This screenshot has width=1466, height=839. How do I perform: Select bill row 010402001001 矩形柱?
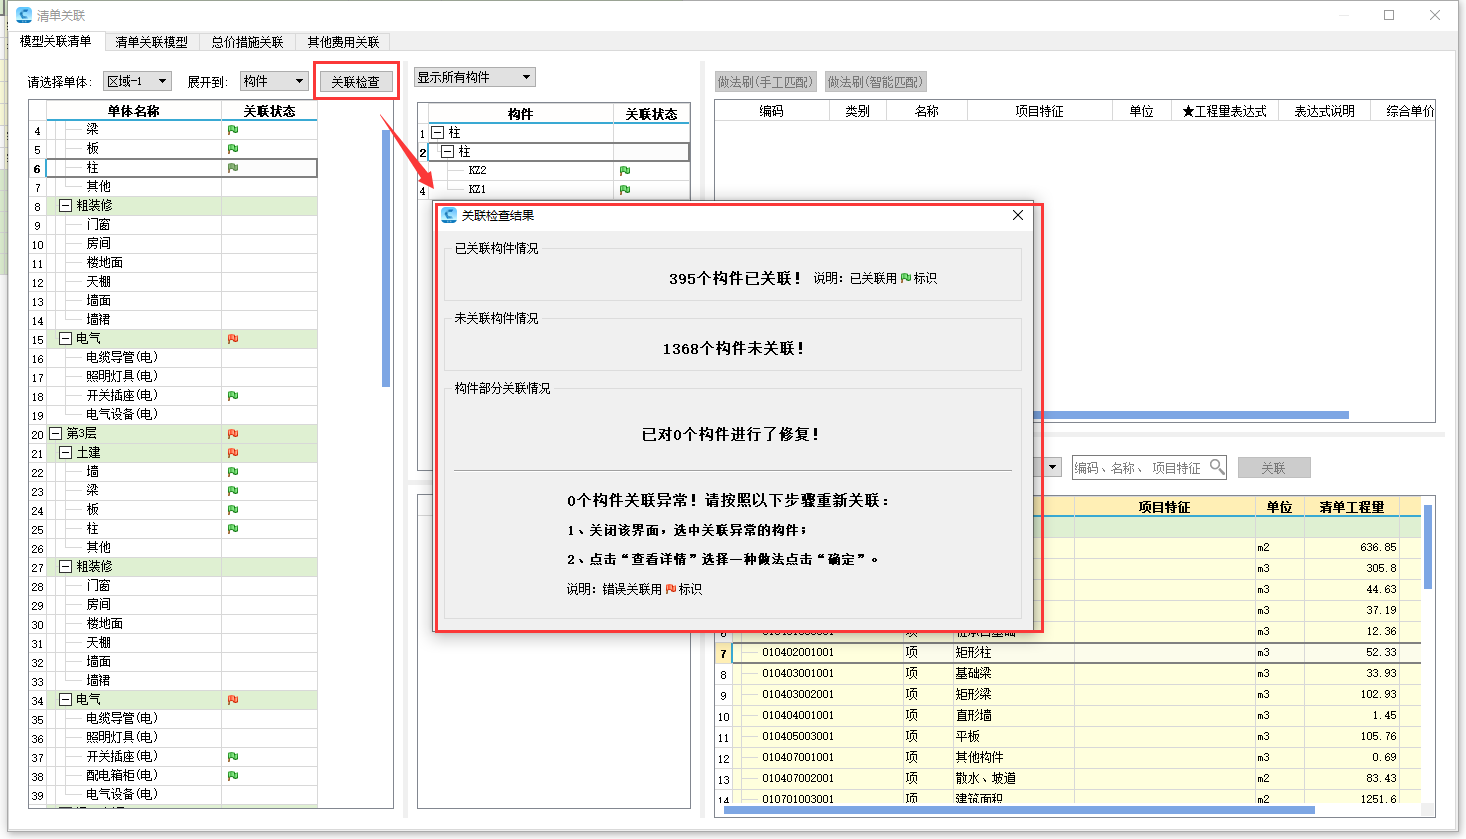[x=1067, y=653]
